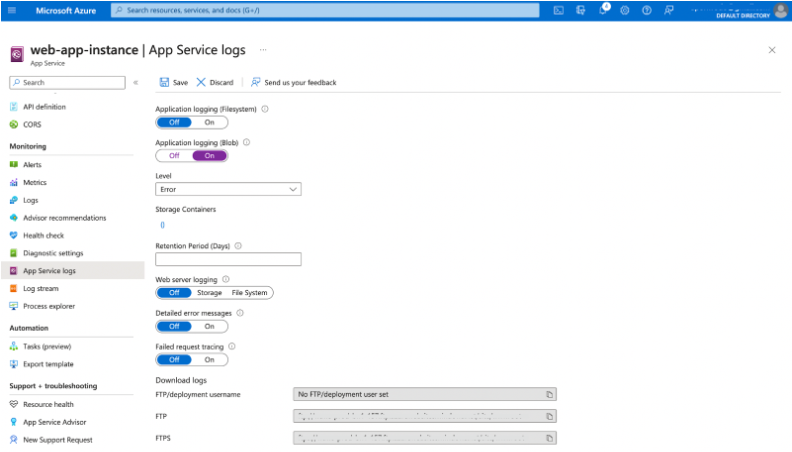792x452 pixels.
Task: Click the Retention Period (Days) field
Action: (228, 259)
